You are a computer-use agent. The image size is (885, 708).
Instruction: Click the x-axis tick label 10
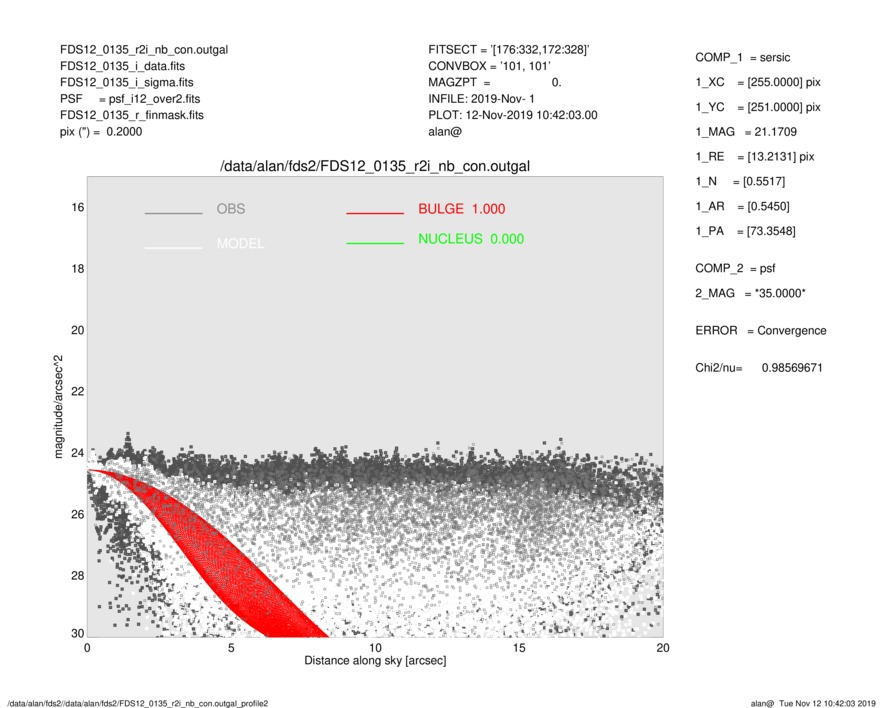pyautogui.click(x=375, y=648)
